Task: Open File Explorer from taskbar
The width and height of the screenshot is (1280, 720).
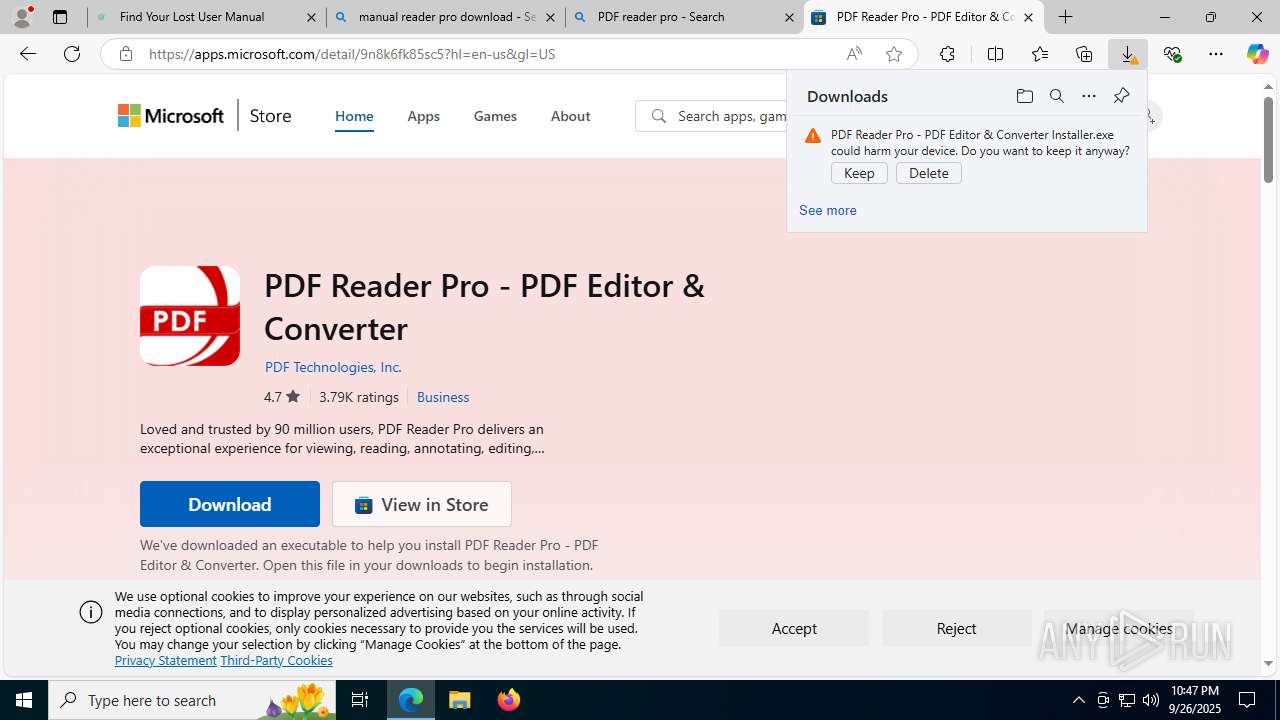Action: click(x=460, y=700)
